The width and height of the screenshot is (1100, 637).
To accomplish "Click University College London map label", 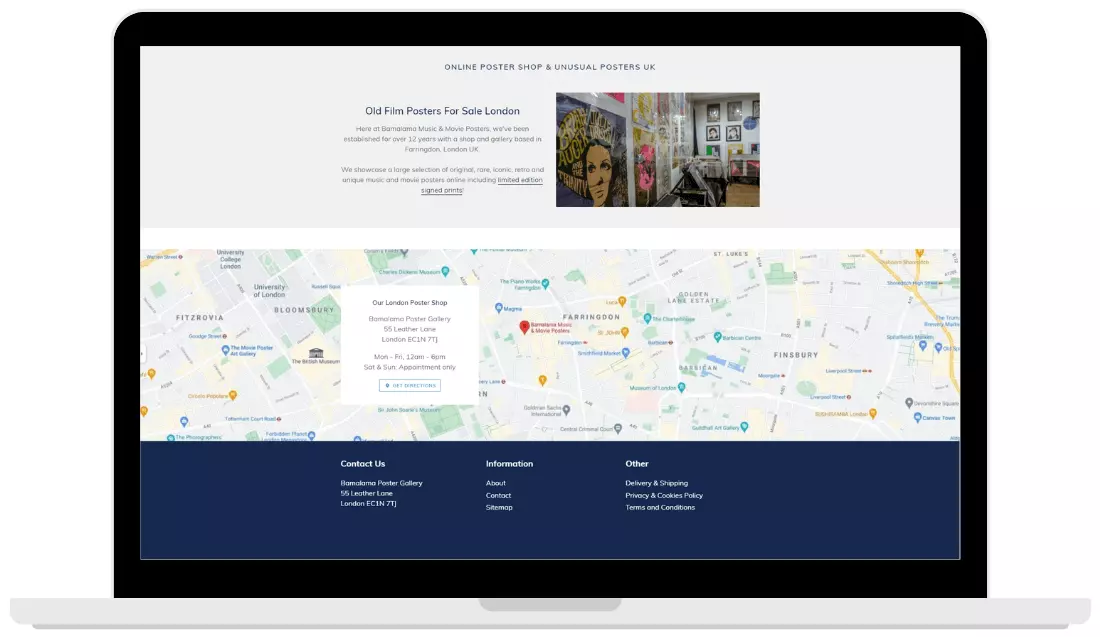I will [230, 260].
